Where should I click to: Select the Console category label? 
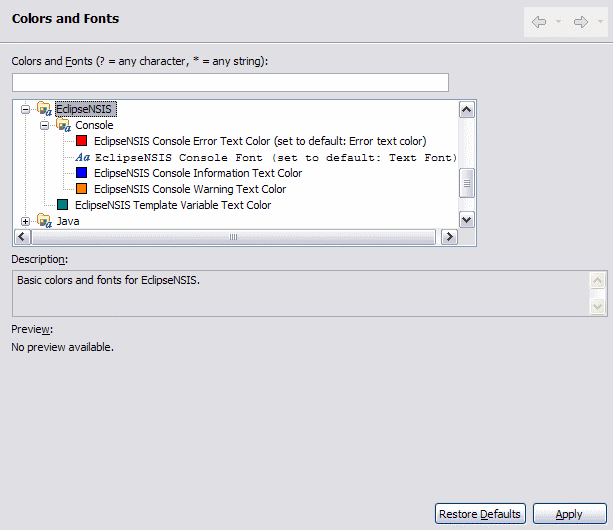(x=94, y=125)
